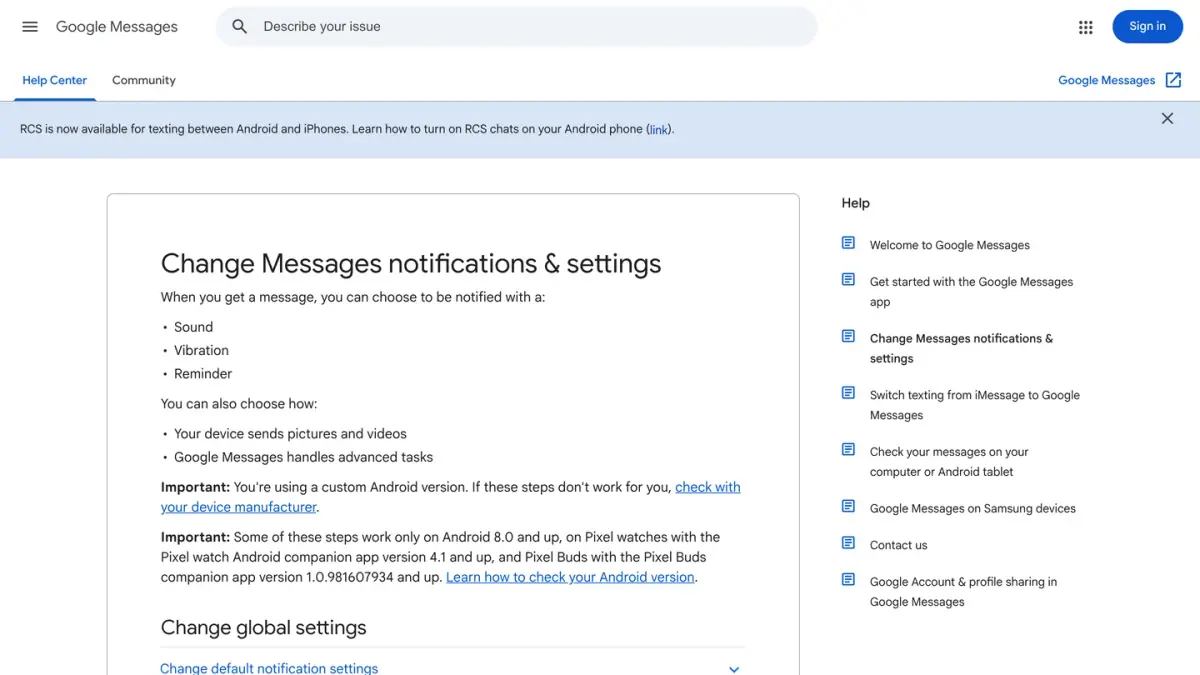Click the 'Vibration' bullet item

point(201,350)
